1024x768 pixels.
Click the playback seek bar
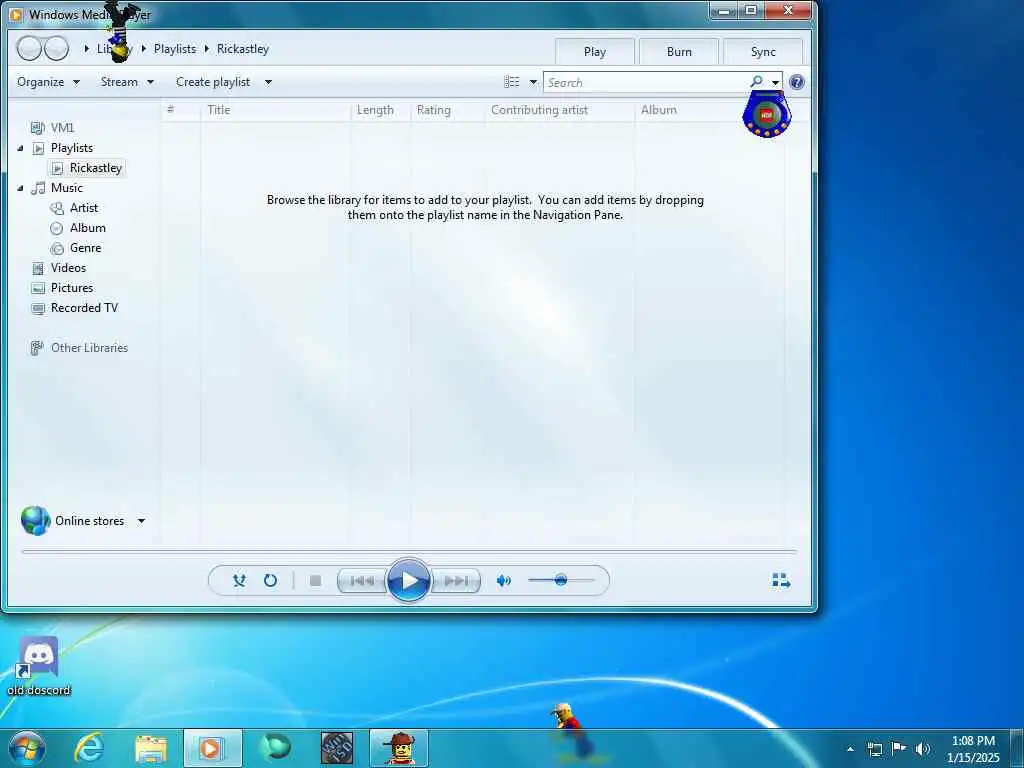(x=409, y=552)
